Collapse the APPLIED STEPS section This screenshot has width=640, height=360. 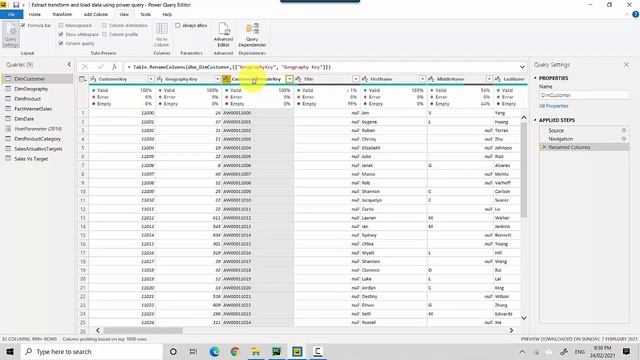point(535,120)
